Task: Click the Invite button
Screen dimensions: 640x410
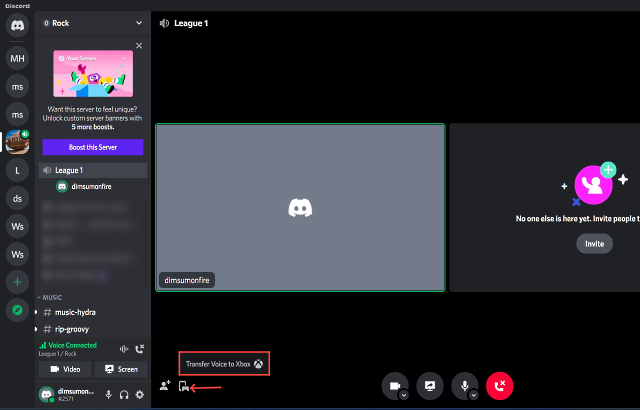Action: [594, 244]
